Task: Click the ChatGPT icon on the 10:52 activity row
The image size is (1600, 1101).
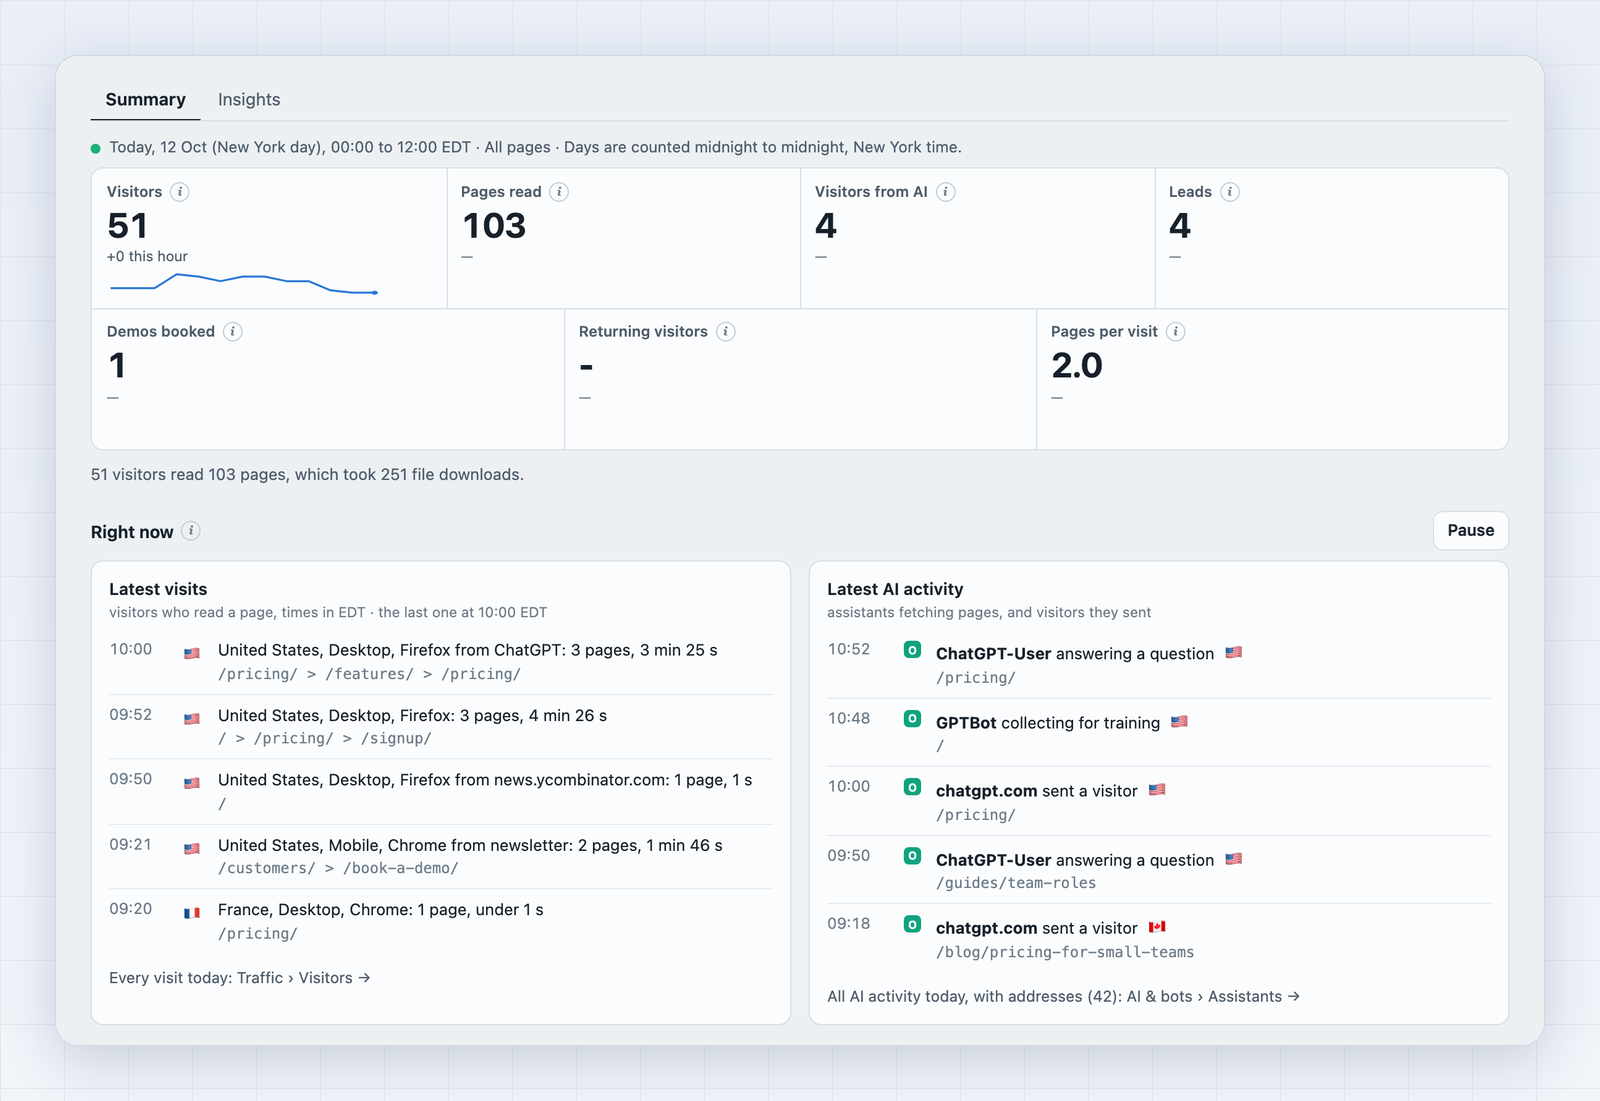Action: 912,650
